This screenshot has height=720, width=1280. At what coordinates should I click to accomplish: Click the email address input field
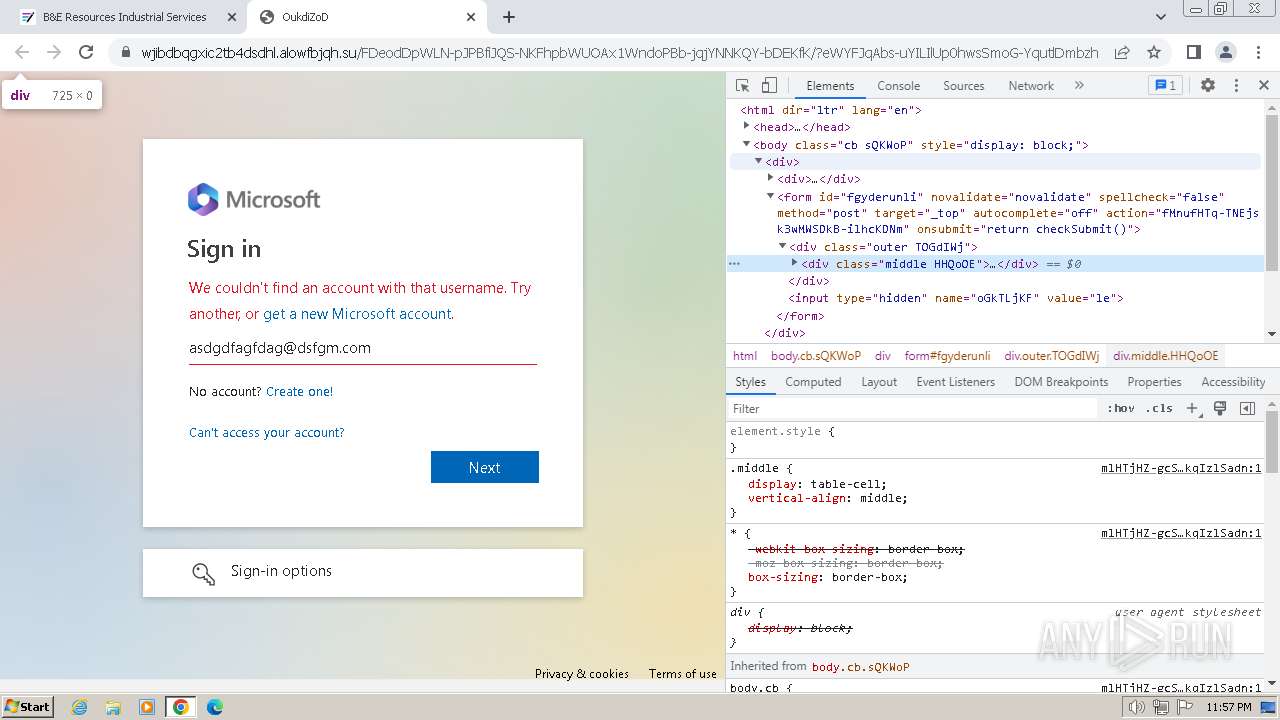363,348
